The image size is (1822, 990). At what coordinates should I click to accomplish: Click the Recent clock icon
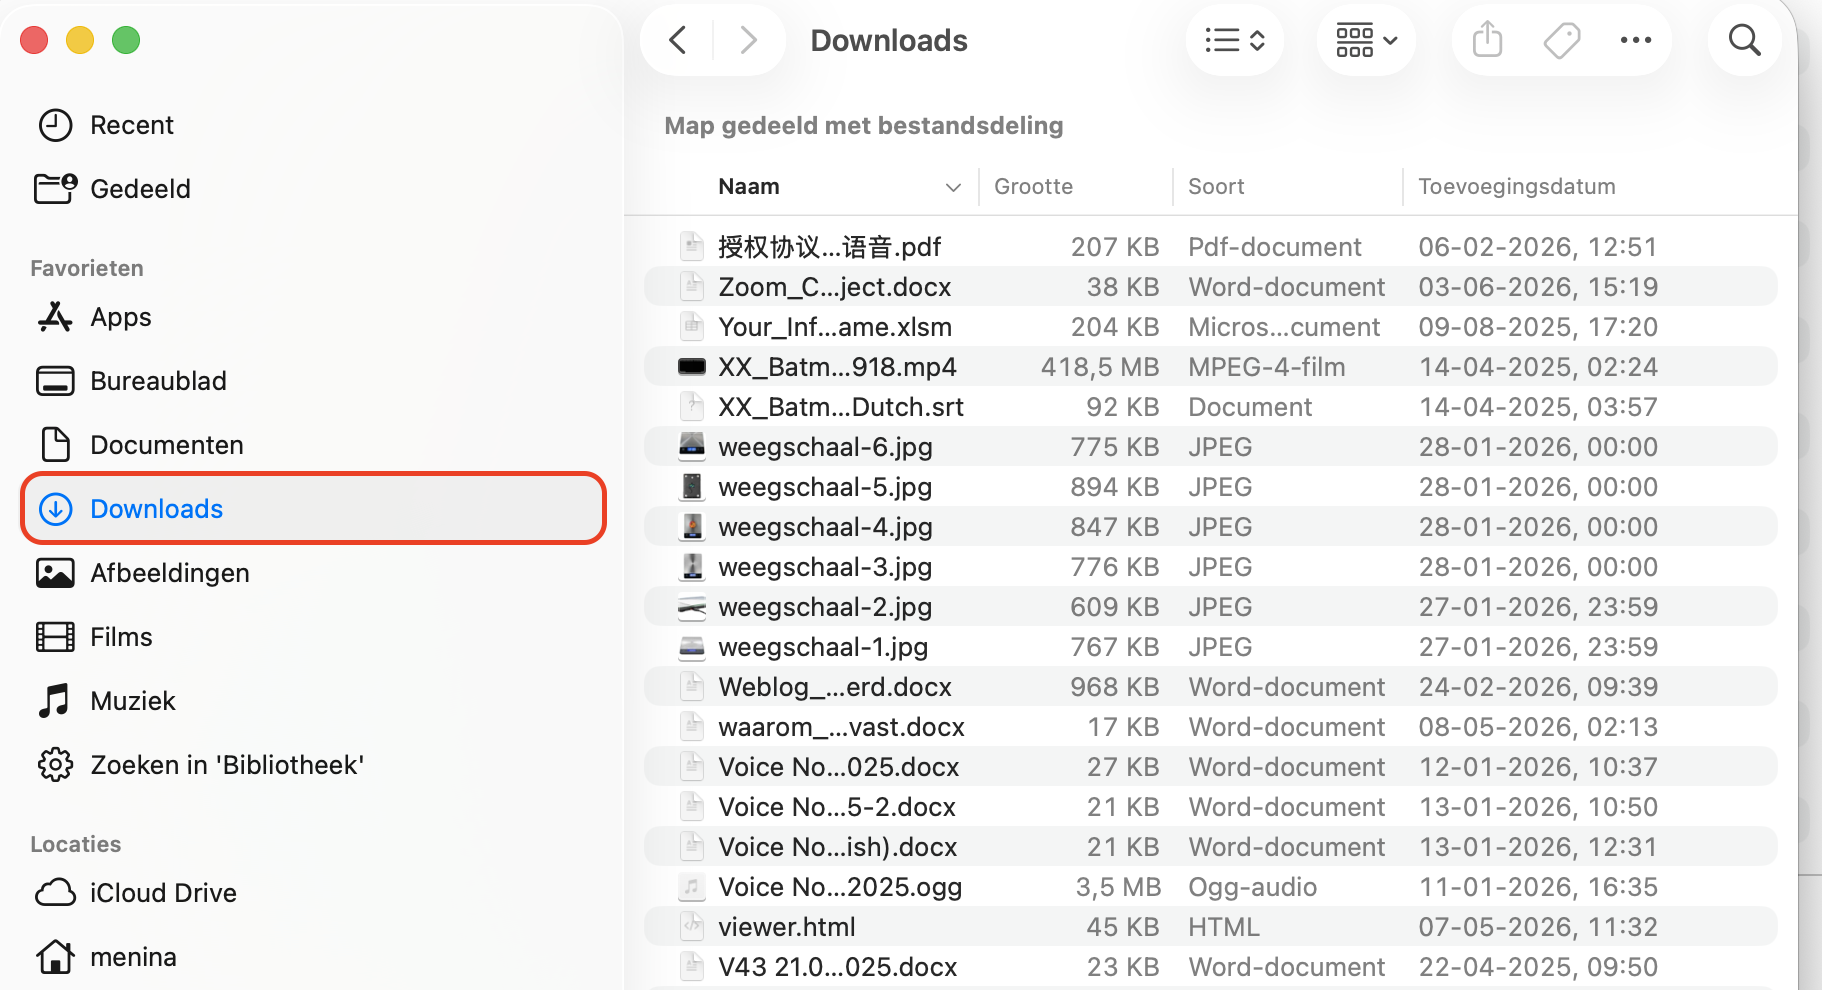[x=55, y=125]
